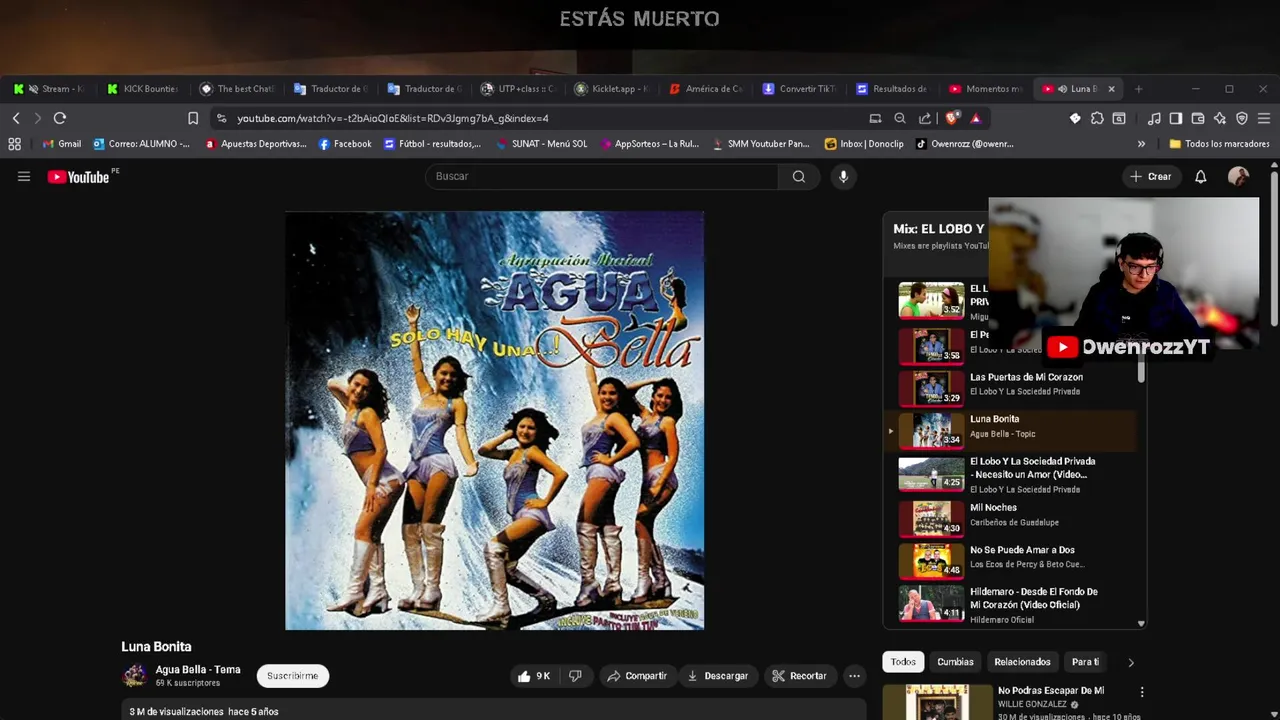Open No Podras Escapar De Mi video

[1051, 691]
